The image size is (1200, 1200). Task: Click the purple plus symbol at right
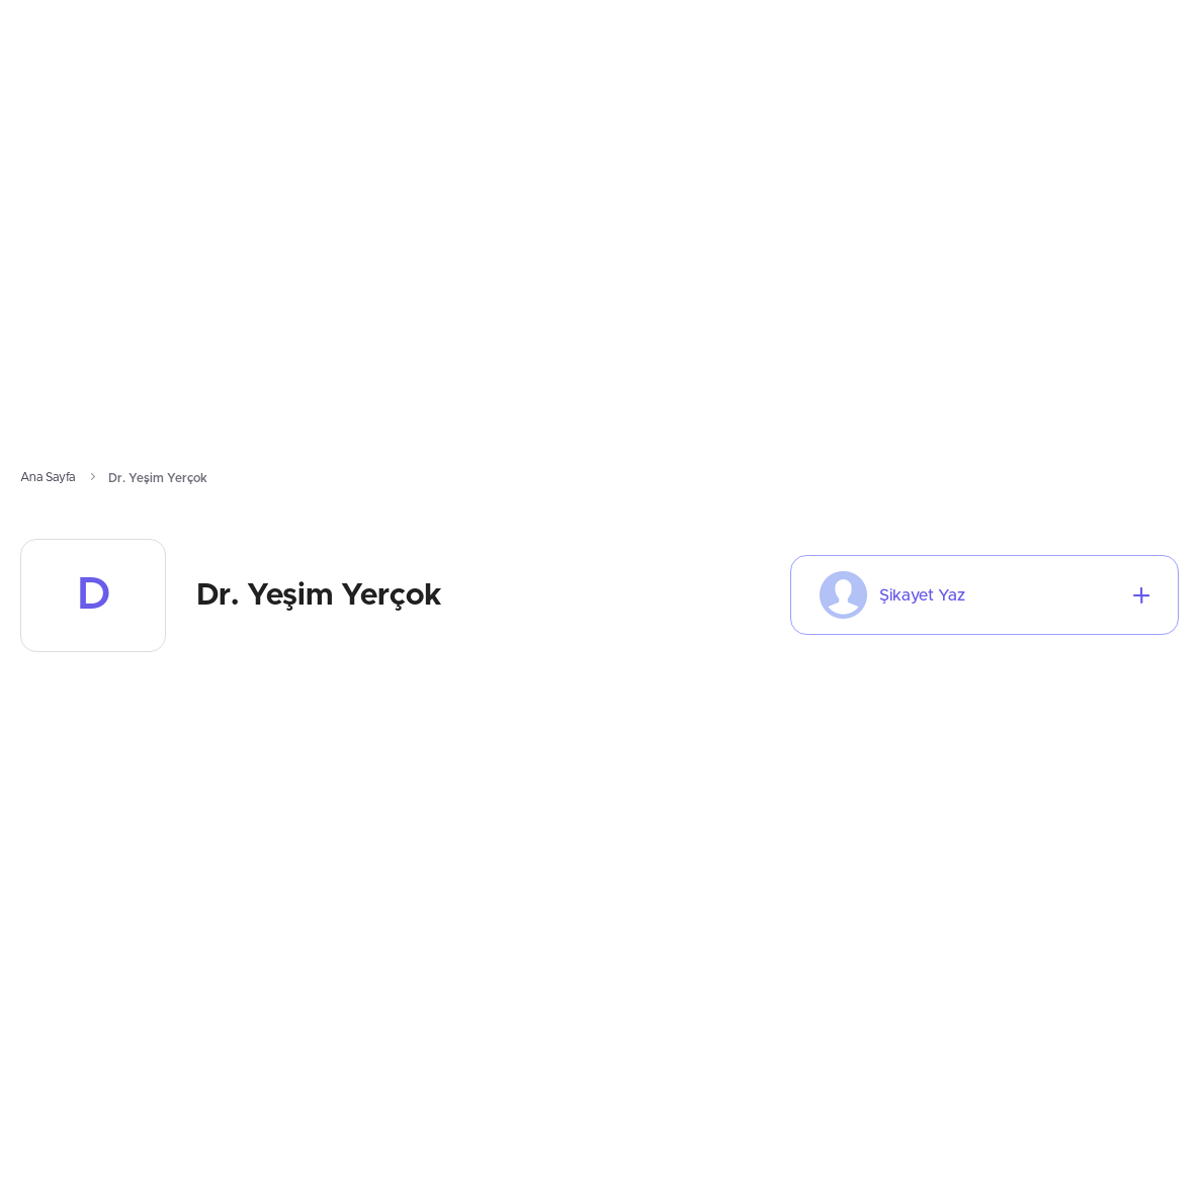1141,595
